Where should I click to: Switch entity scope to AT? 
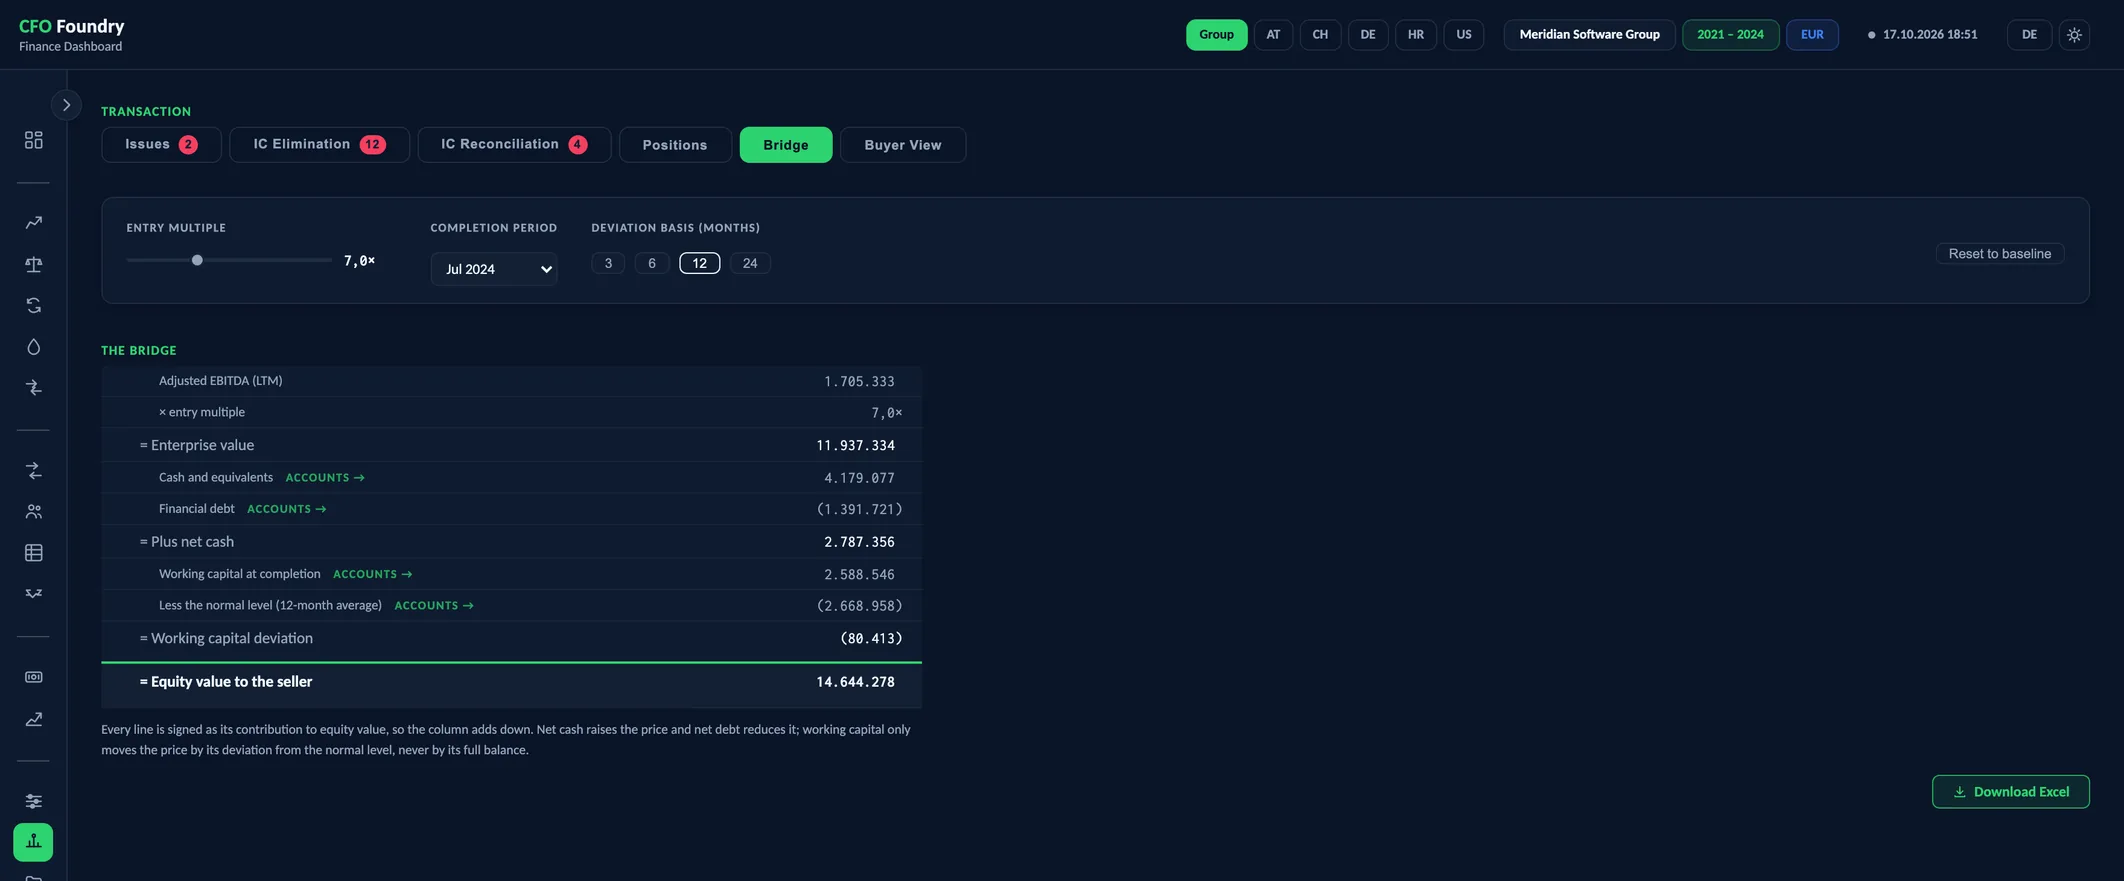tap(1273, 35)
